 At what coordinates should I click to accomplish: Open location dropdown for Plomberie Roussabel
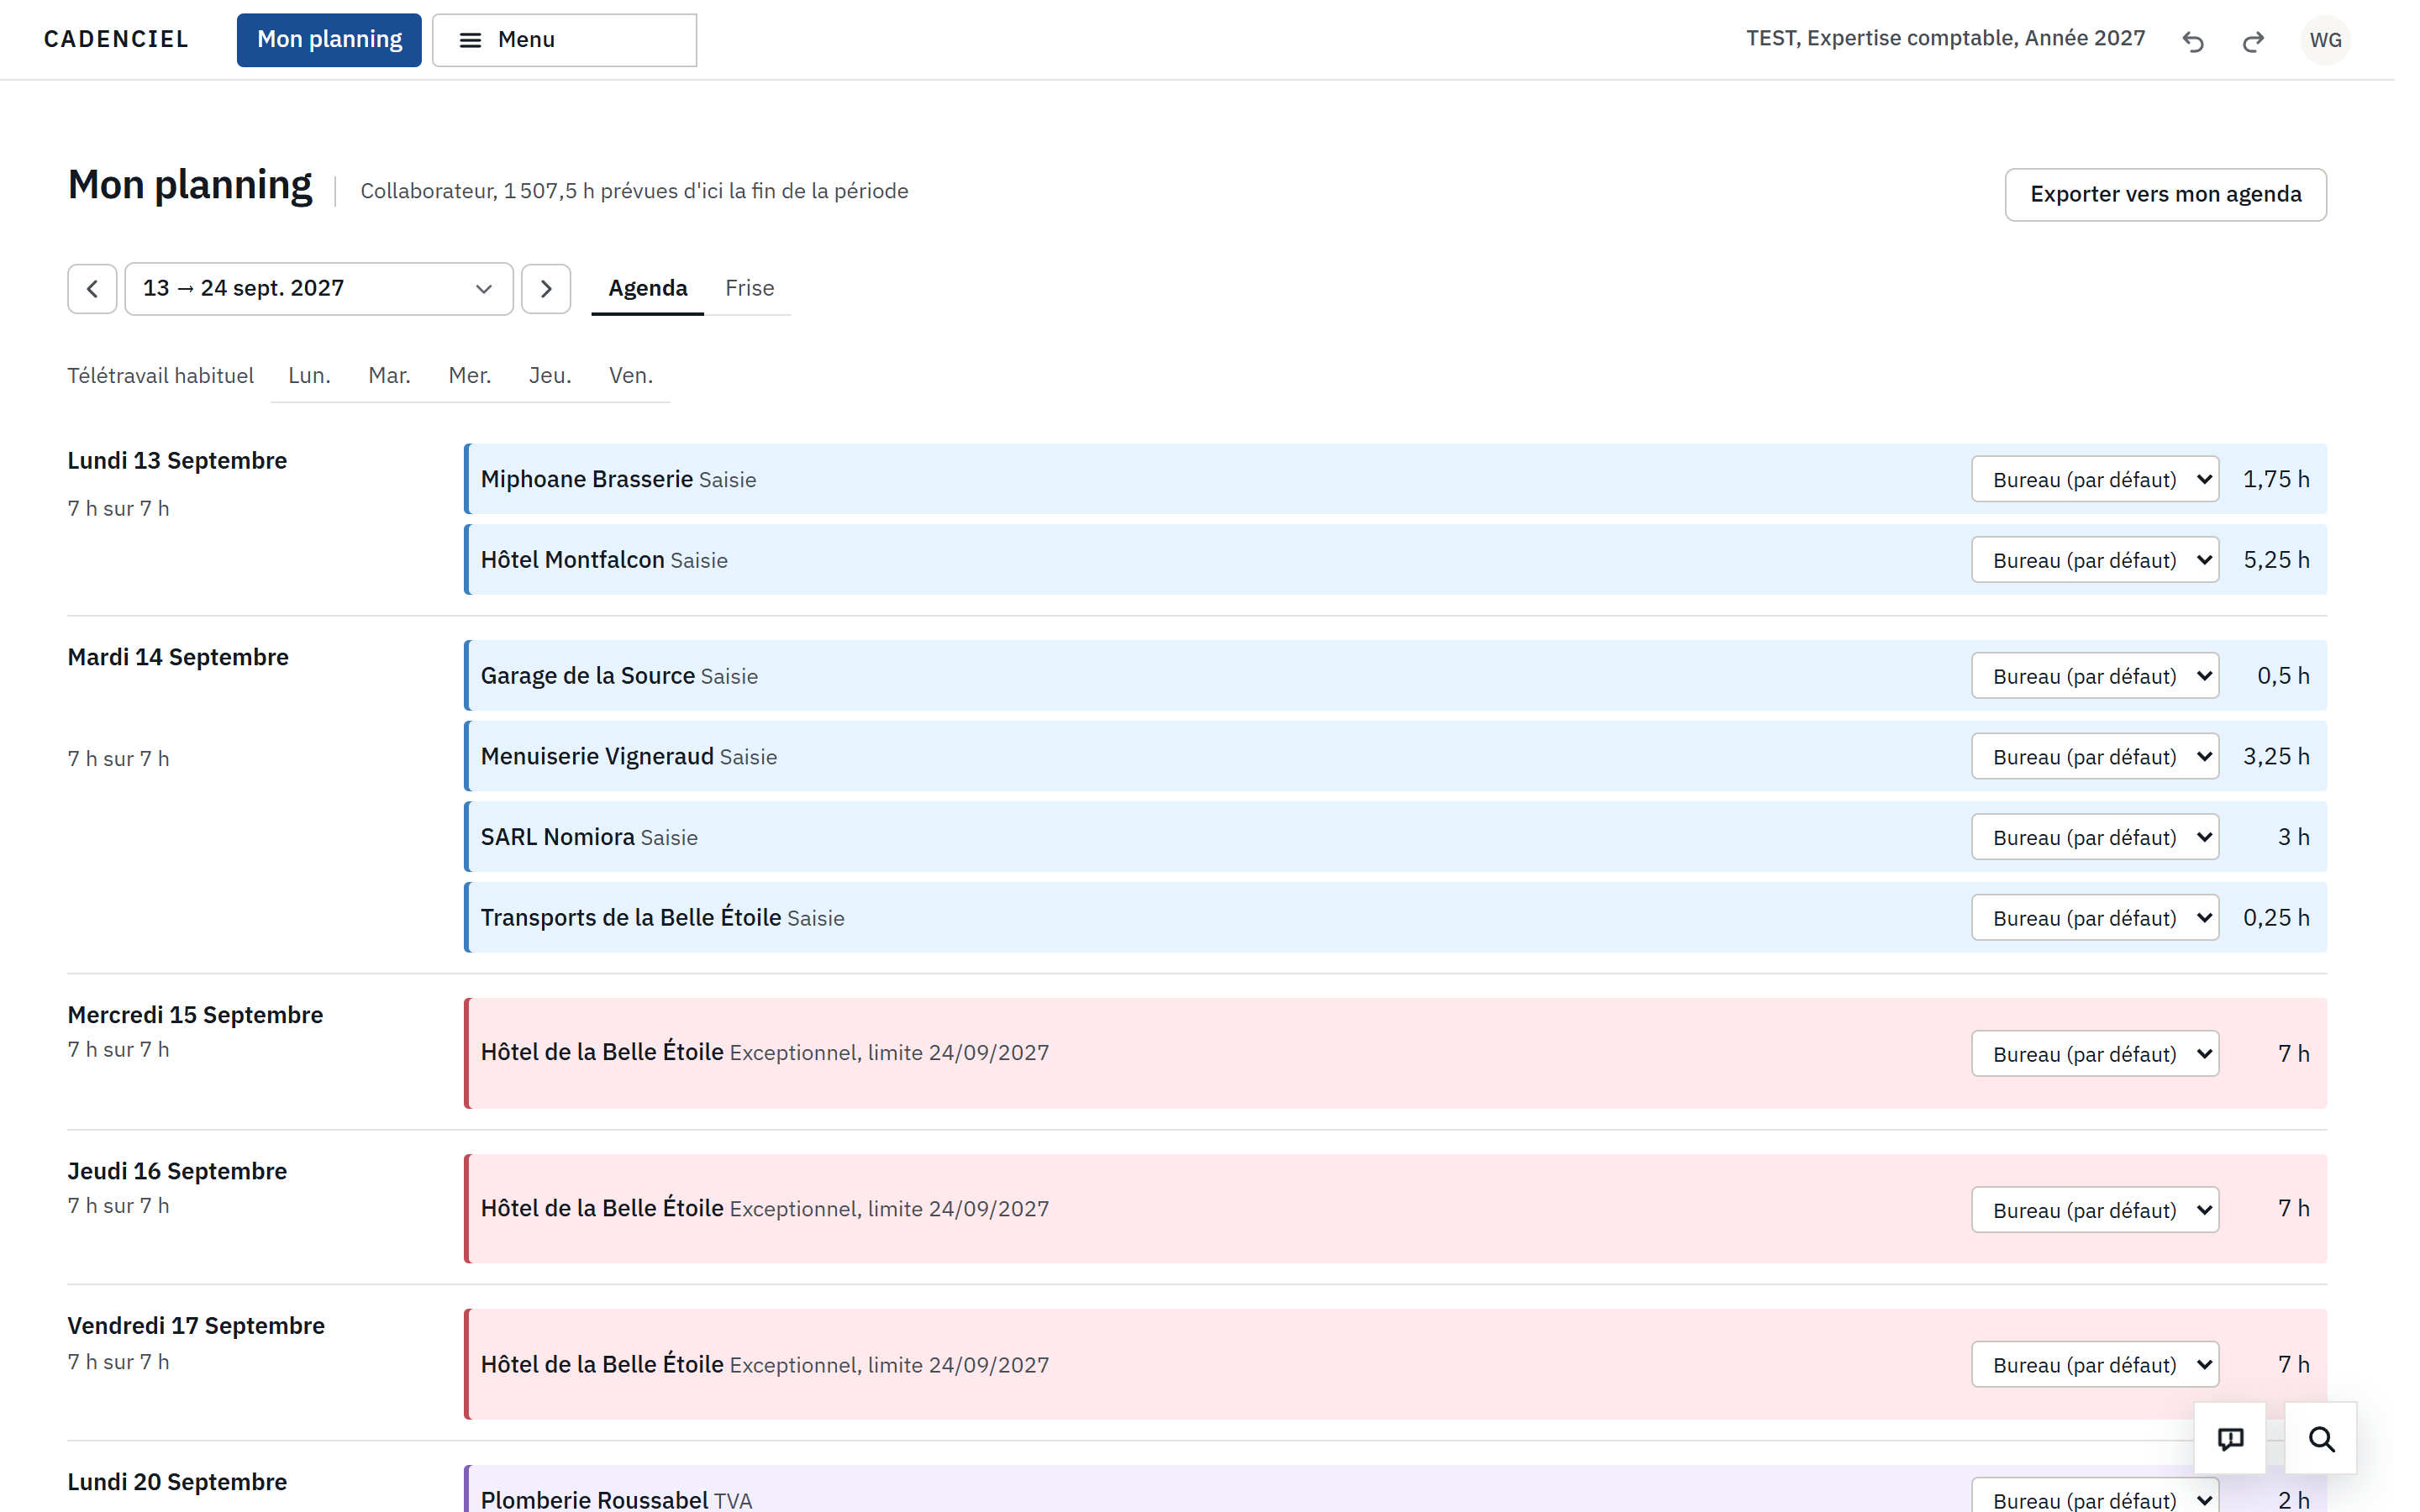[x=2095, y=1496]
